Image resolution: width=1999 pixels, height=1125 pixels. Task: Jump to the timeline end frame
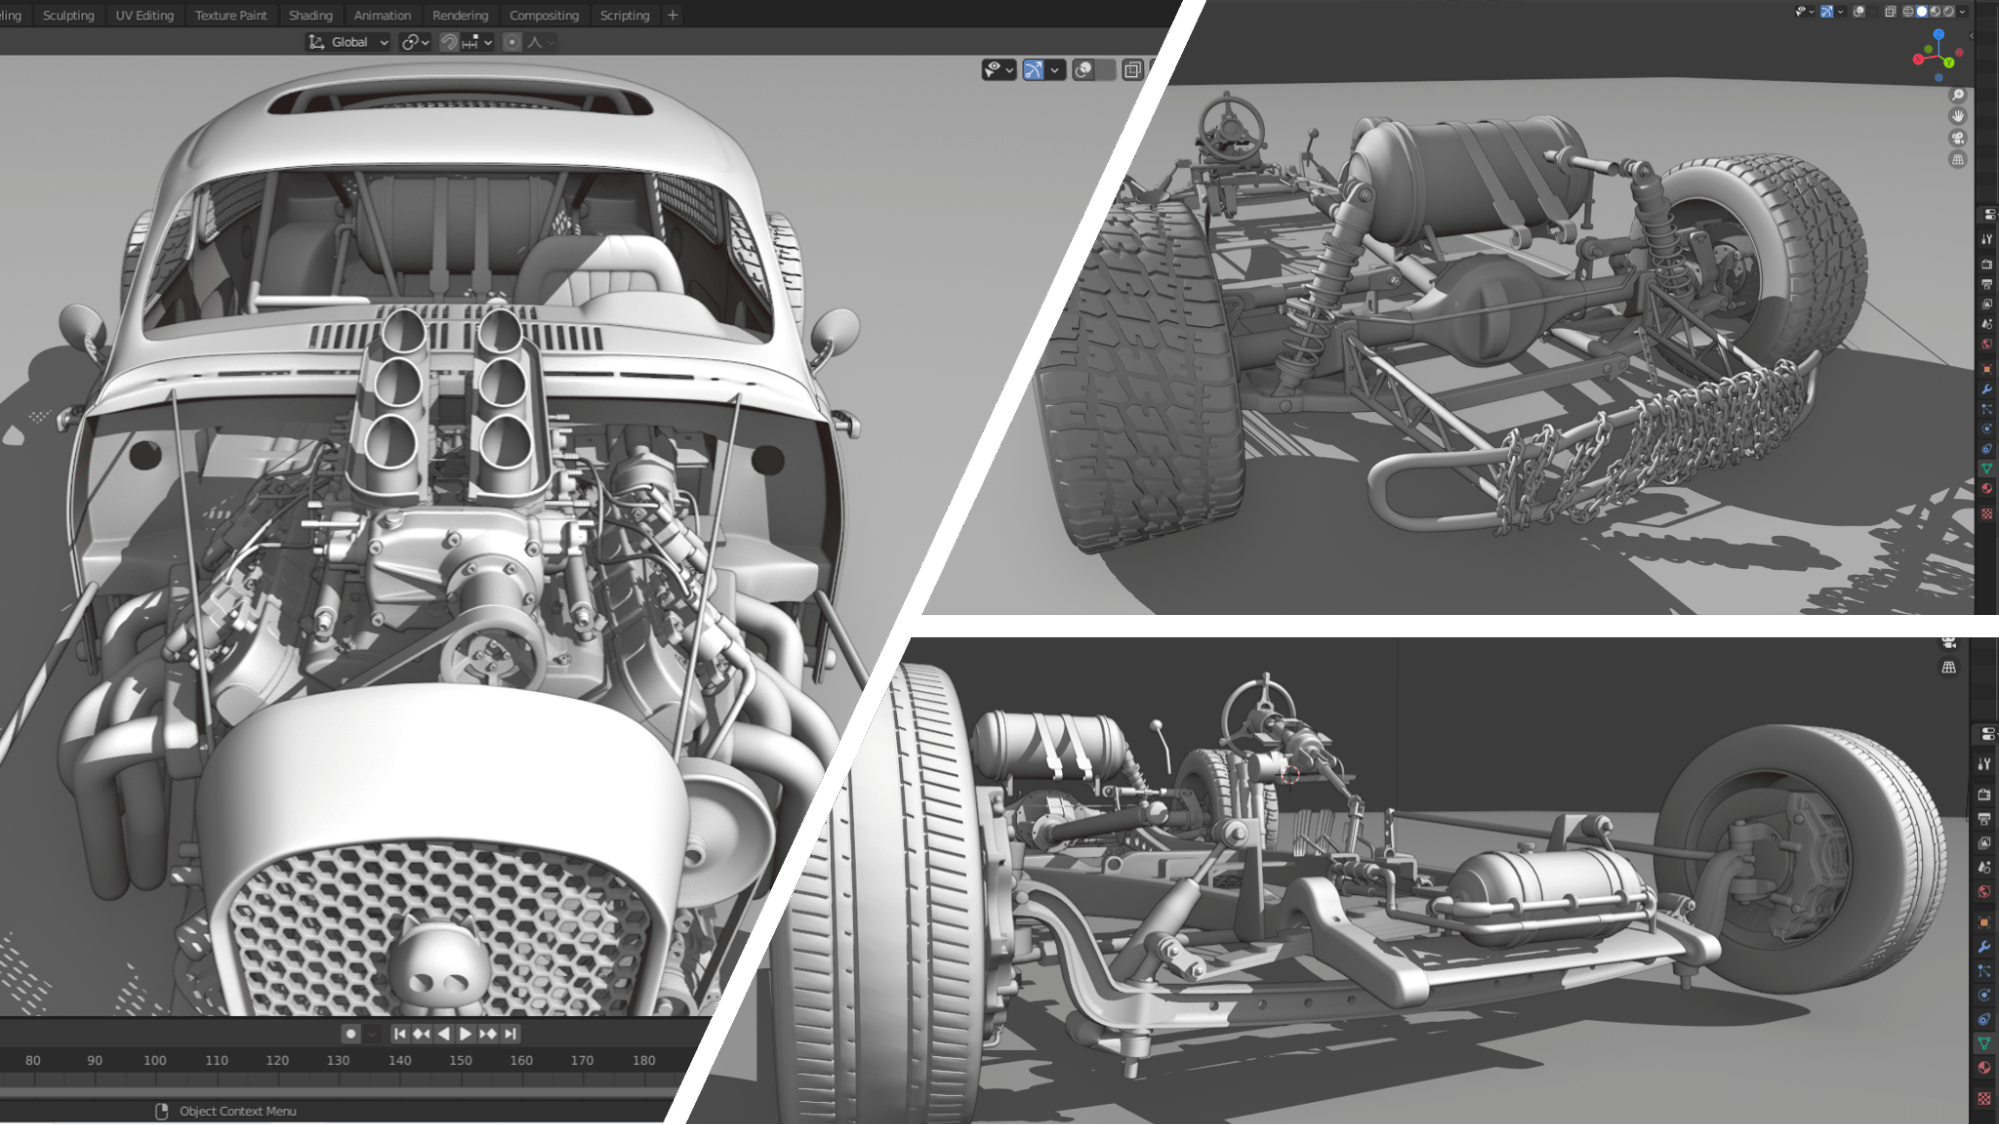click(510, 1034)
